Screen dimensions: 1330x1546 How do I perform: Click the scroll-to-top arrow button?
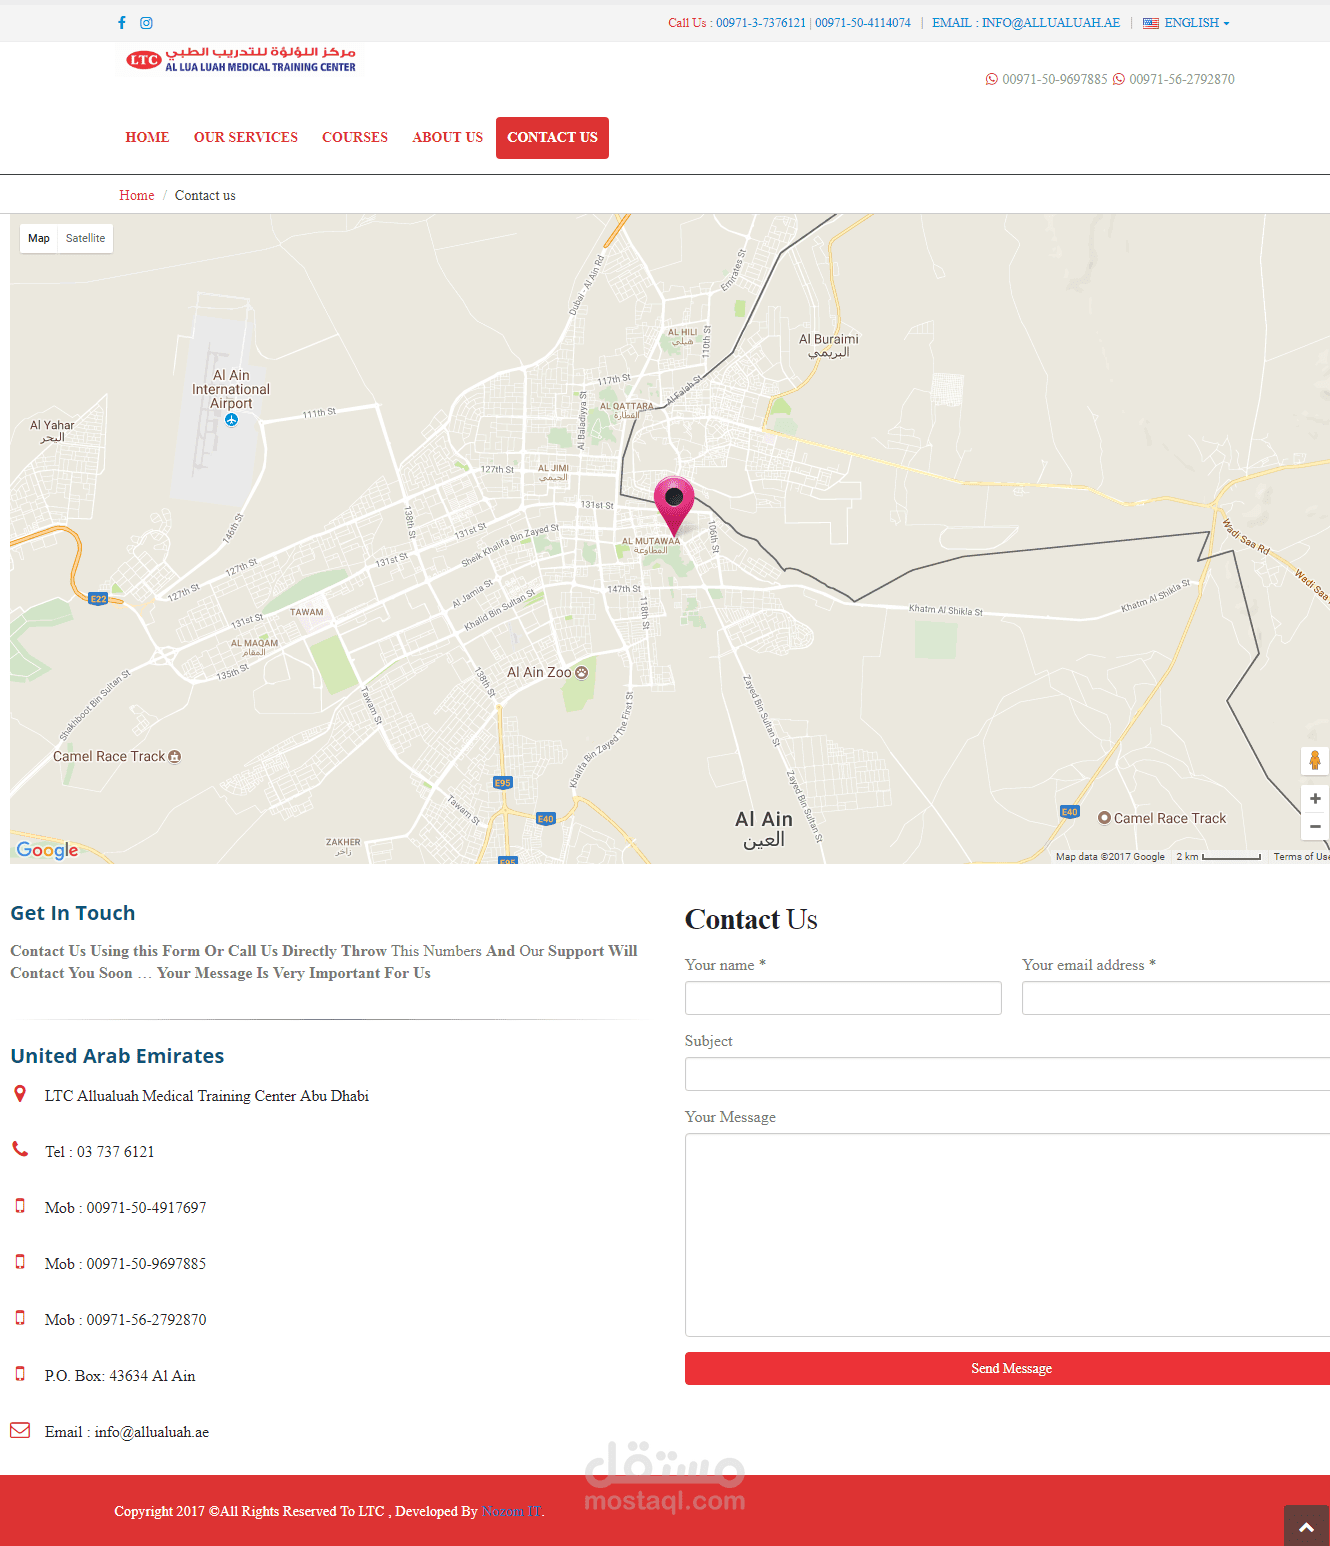click(x=1306, y=1526)
